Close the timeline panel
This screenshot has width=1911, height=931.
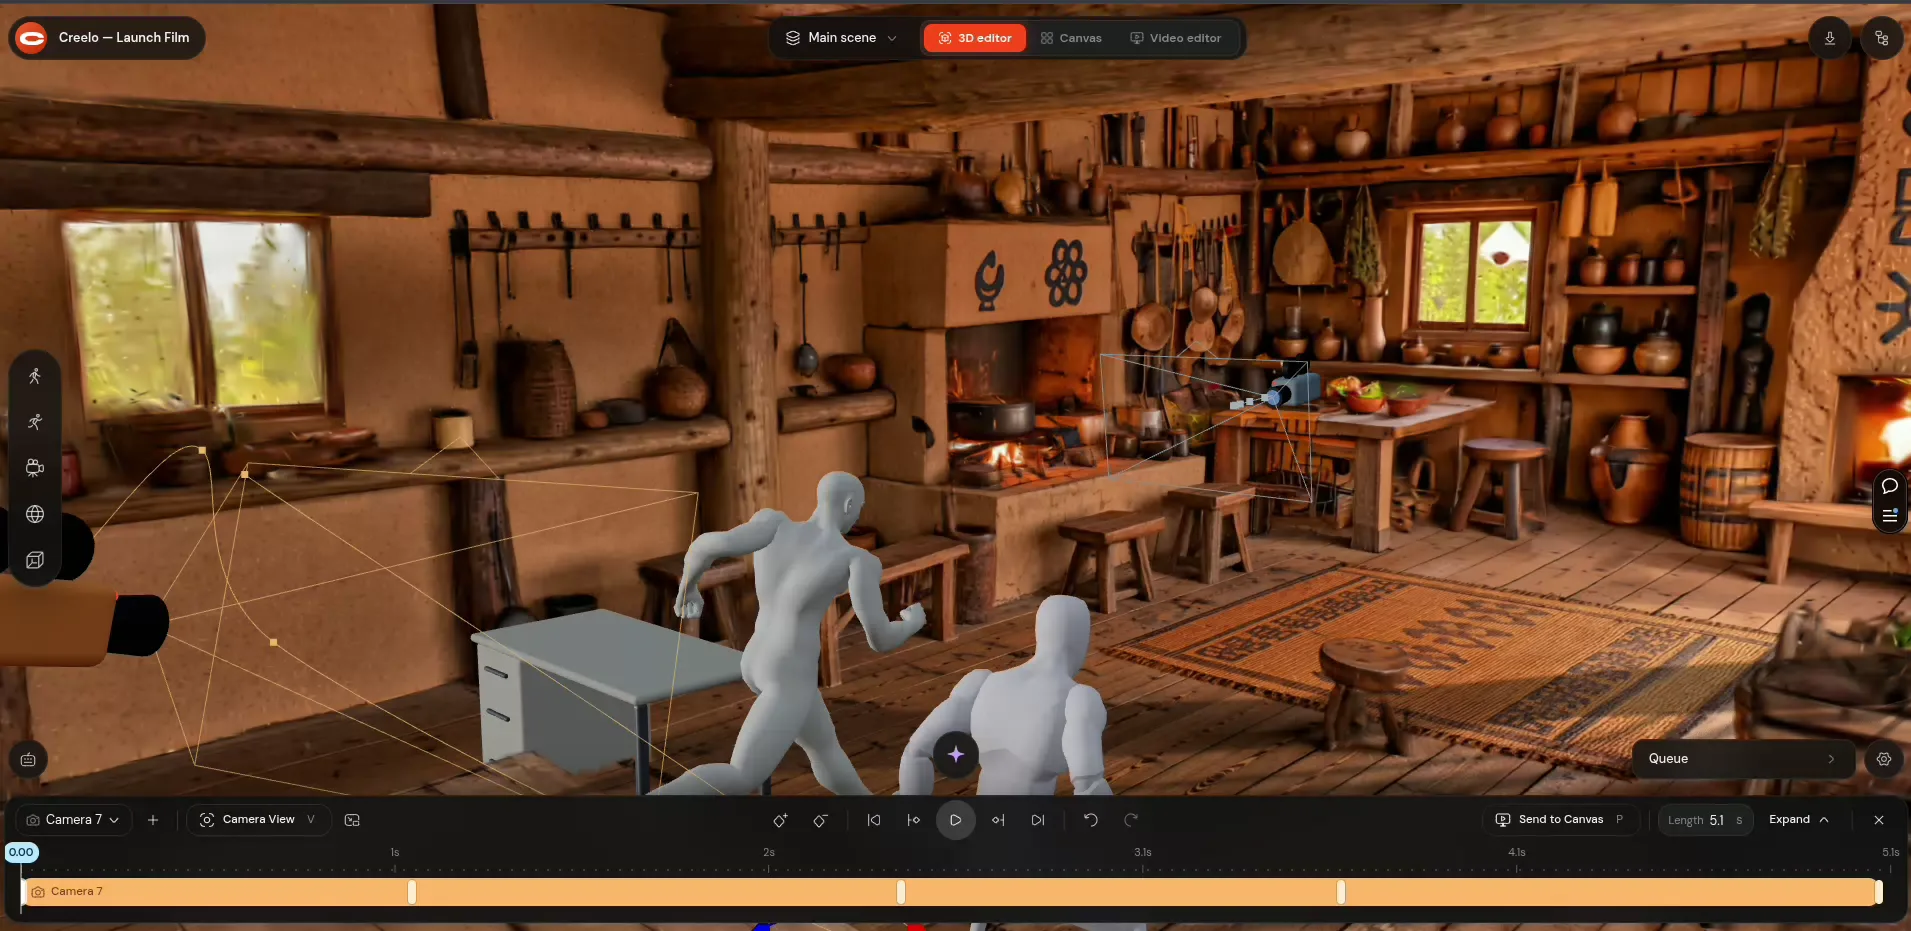(1879, 820)
